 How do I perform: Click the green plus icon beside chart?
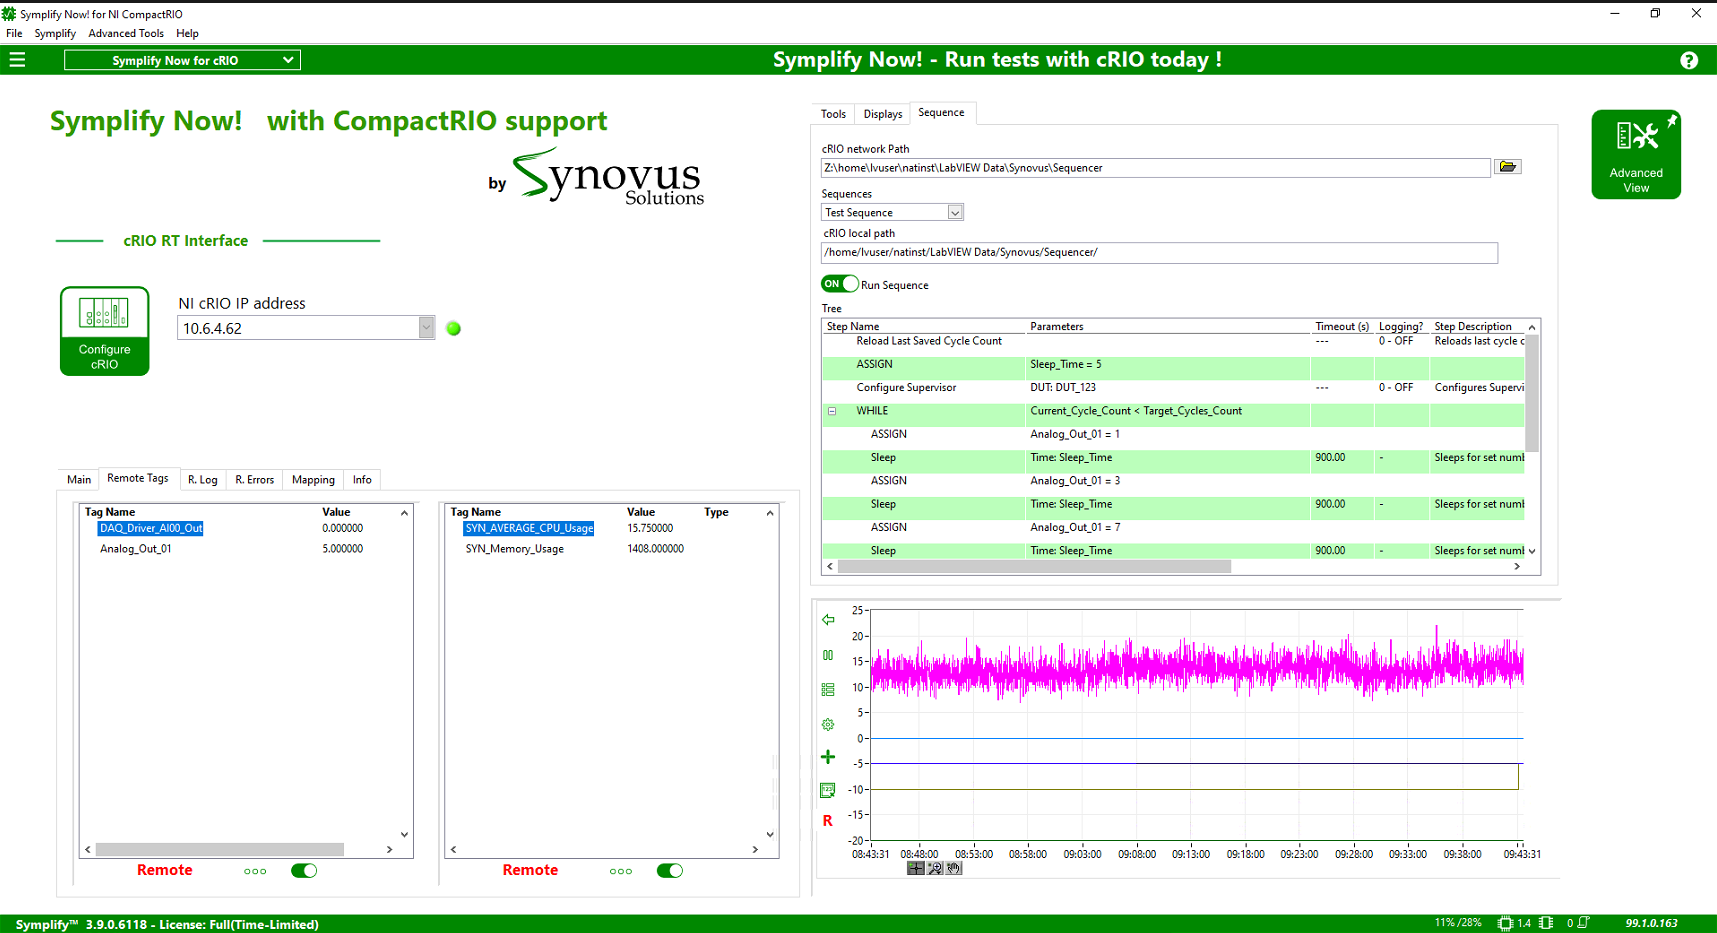(x=828, y=757)
